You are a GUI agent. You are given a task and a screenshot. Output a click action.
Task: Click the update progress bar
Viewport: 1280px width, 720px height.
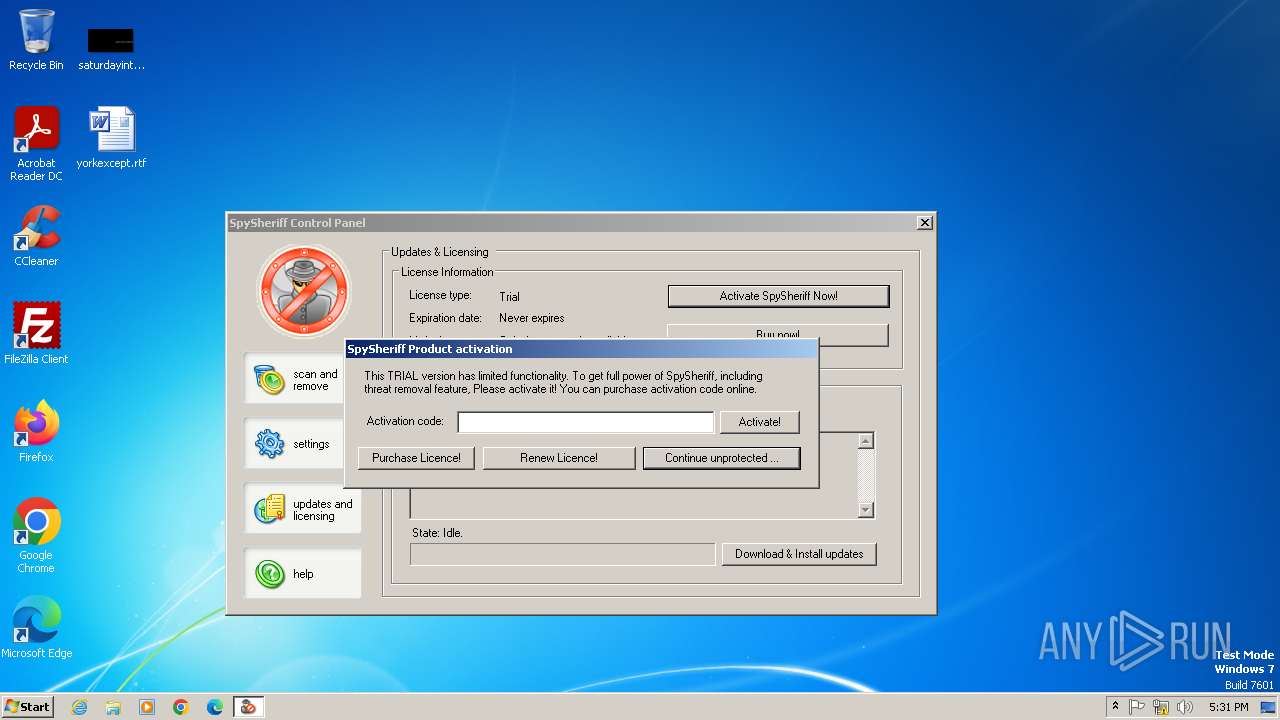click(563, 554)
